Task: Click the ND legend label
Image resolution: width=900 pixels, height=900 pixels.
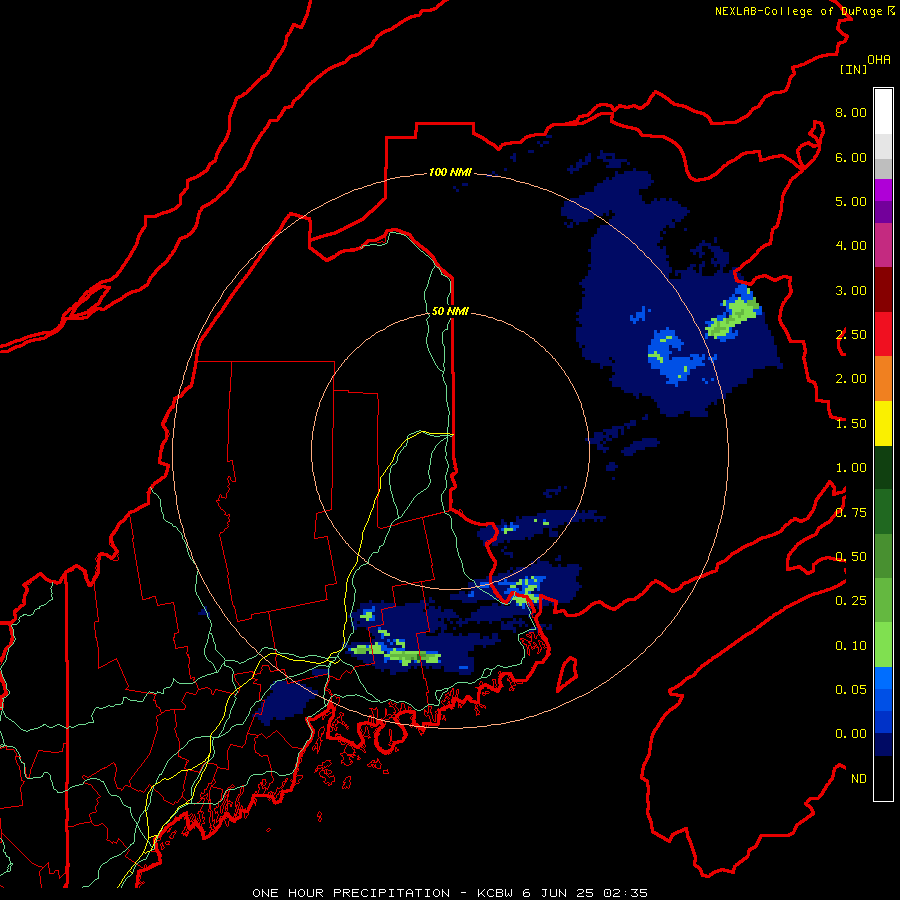Action: coord(859,779)
